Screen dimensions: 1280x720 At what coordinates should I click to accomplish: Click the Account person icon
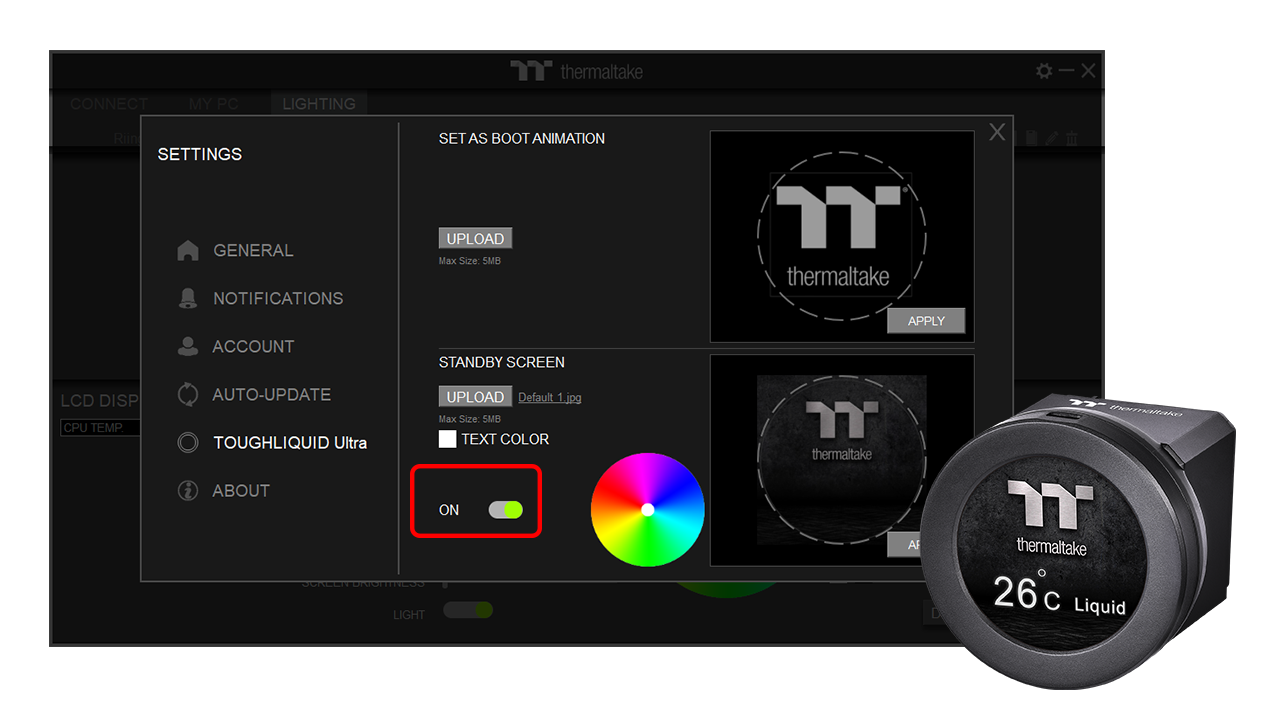[188, 346]
